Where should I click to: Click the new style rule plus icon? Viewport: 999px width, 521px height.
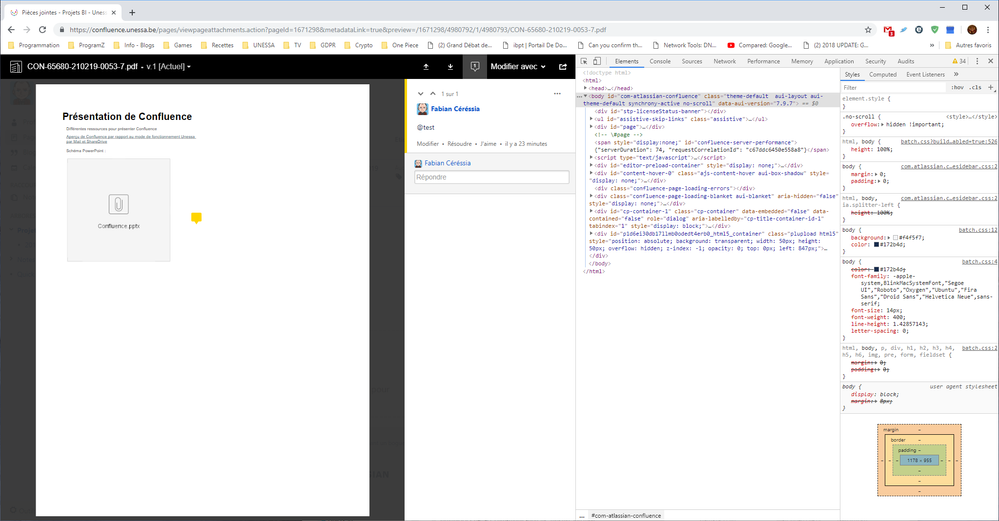pos(991,87)
